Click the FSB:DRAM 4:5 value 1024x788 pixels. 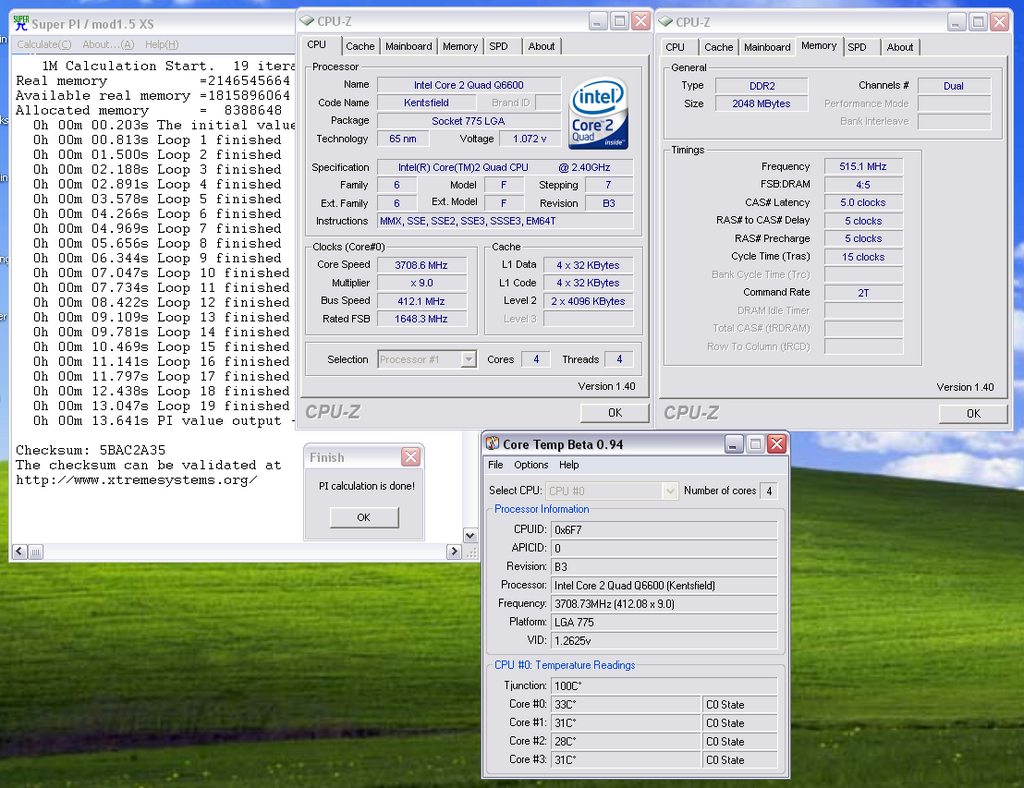point(863,185)
